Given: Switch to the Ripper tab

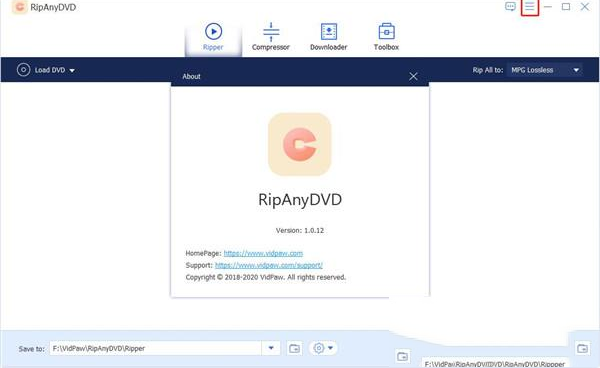Looking at the screenshot, I should tap(213, 37).
